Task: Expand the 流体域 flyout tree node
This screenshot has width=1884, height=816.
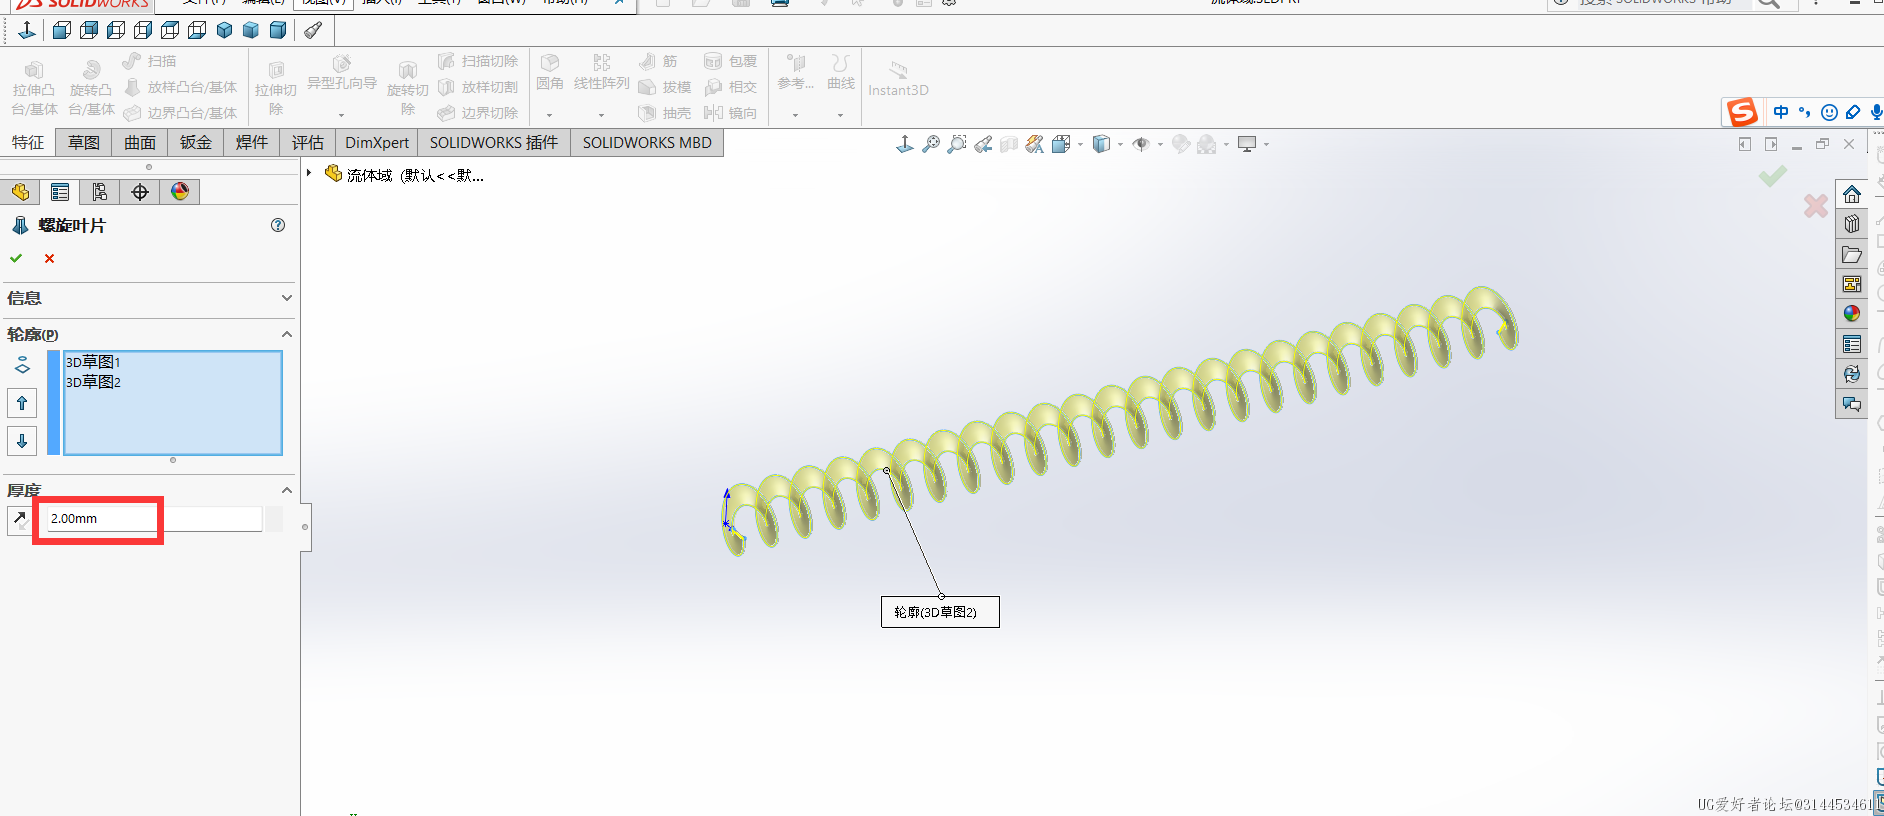Action: coord(309,173)
